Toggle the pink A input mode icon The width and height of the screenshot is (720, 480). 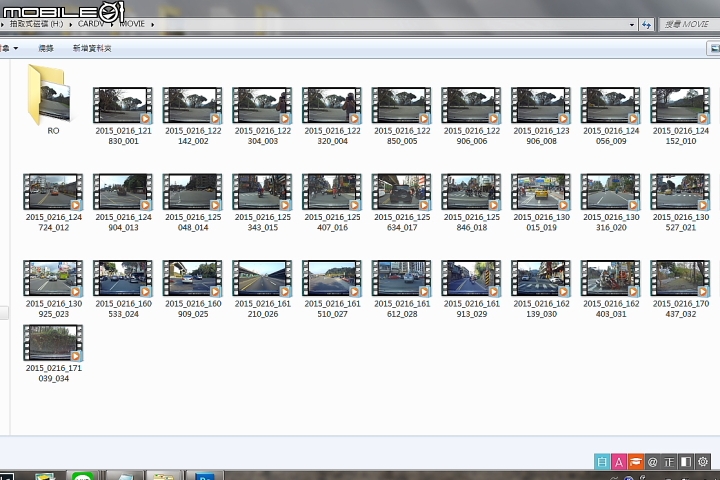pyautogui.click(x=619, y=462)
